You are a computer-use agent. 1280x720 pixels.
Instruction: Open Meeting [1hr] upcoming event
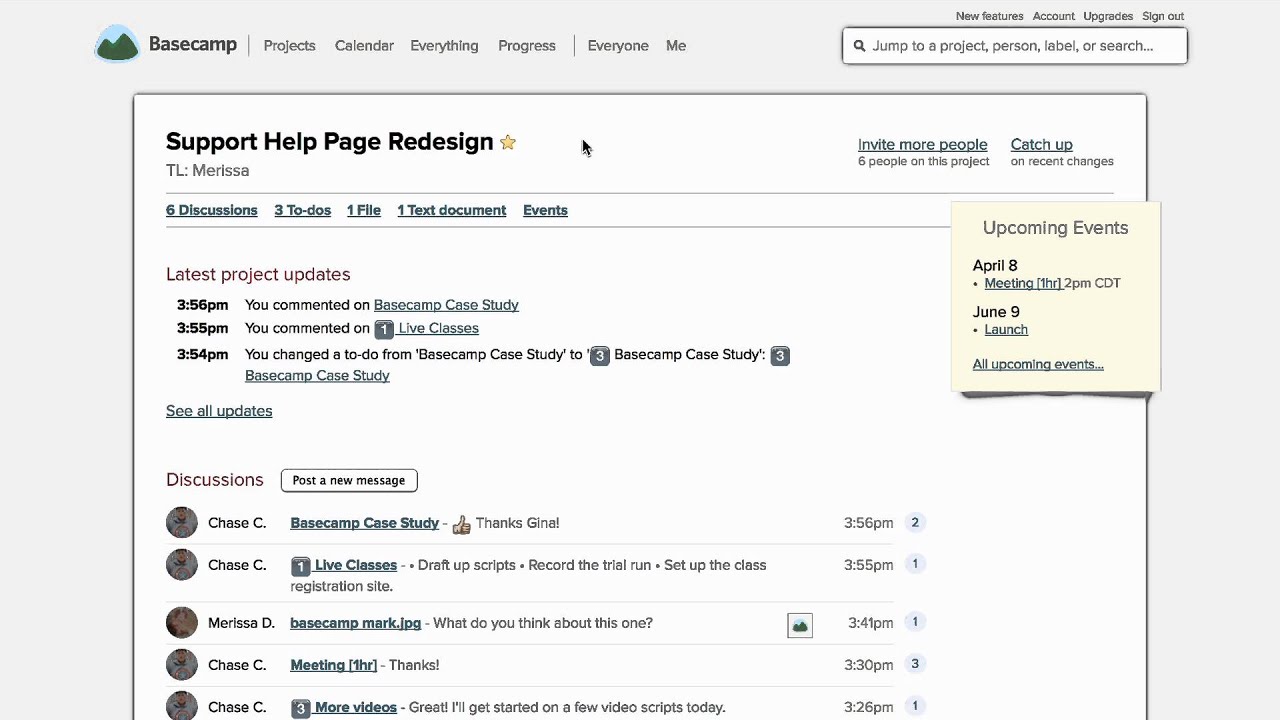click(1023, 283)
